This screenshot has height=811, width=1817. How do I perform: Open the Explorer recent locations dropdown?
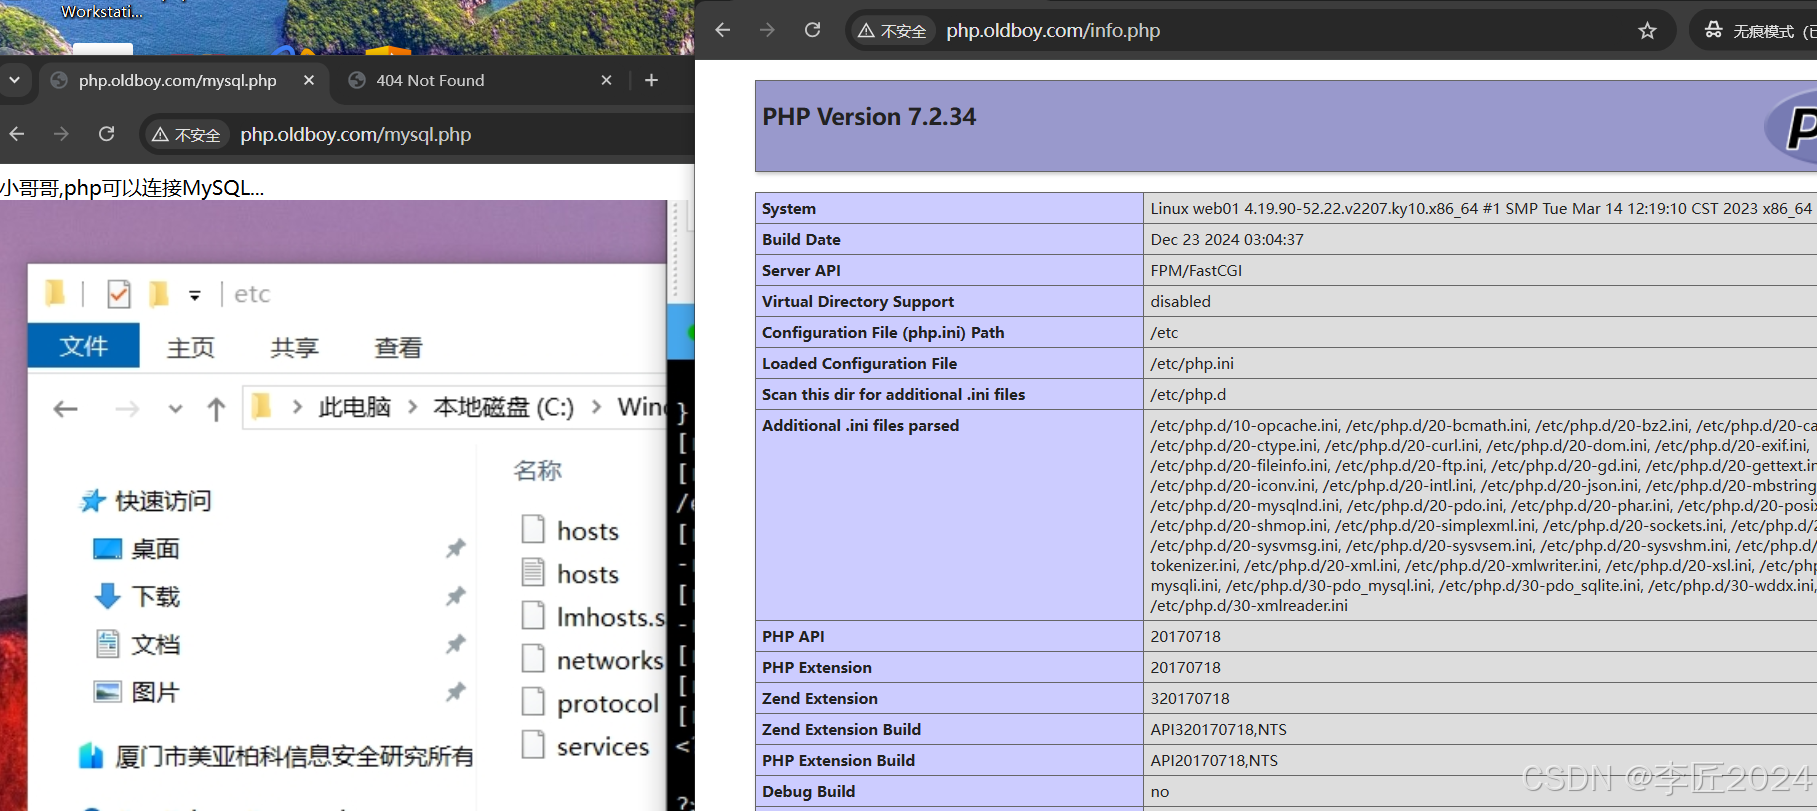tap(175, 408)
